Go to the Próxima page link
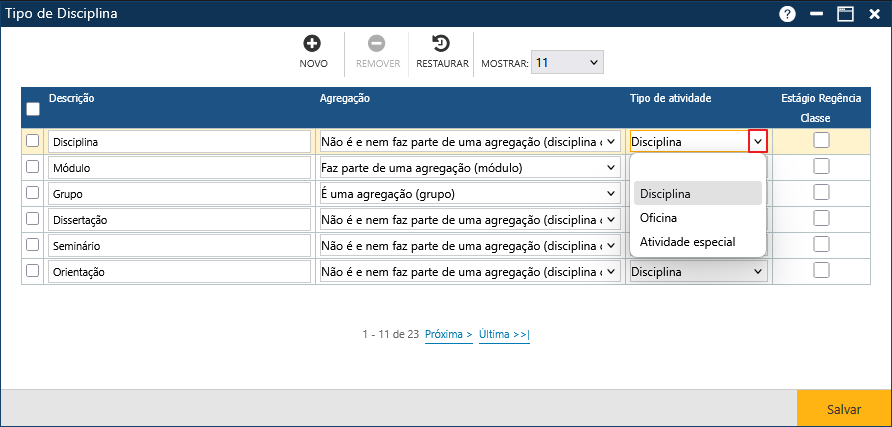 [x=449, y=334]
